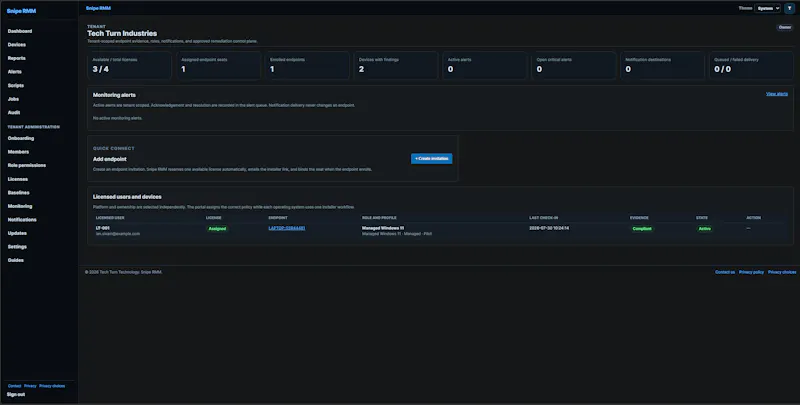Select Baselines in the sidebar
The width and height of the screenshot is (800, 405).
pos(18,193)
